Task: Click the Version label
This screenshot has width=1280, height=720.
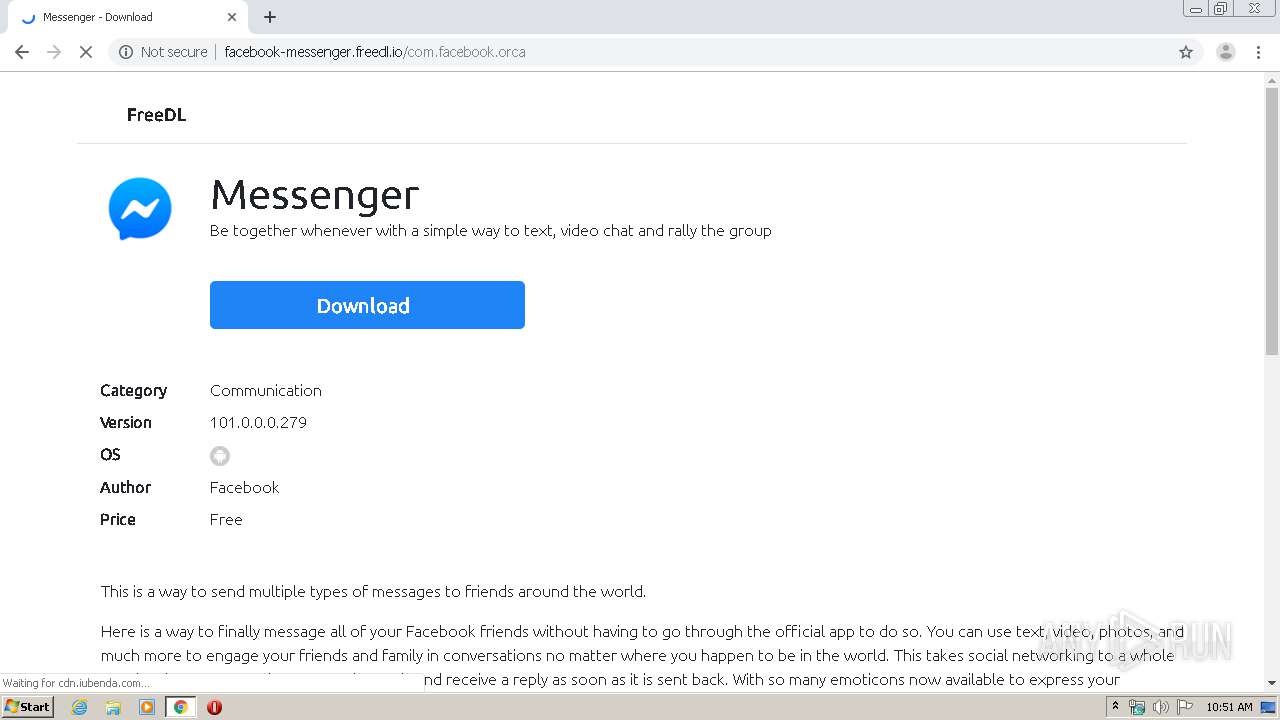Action: pyautogui.click(x=126, y=422)
